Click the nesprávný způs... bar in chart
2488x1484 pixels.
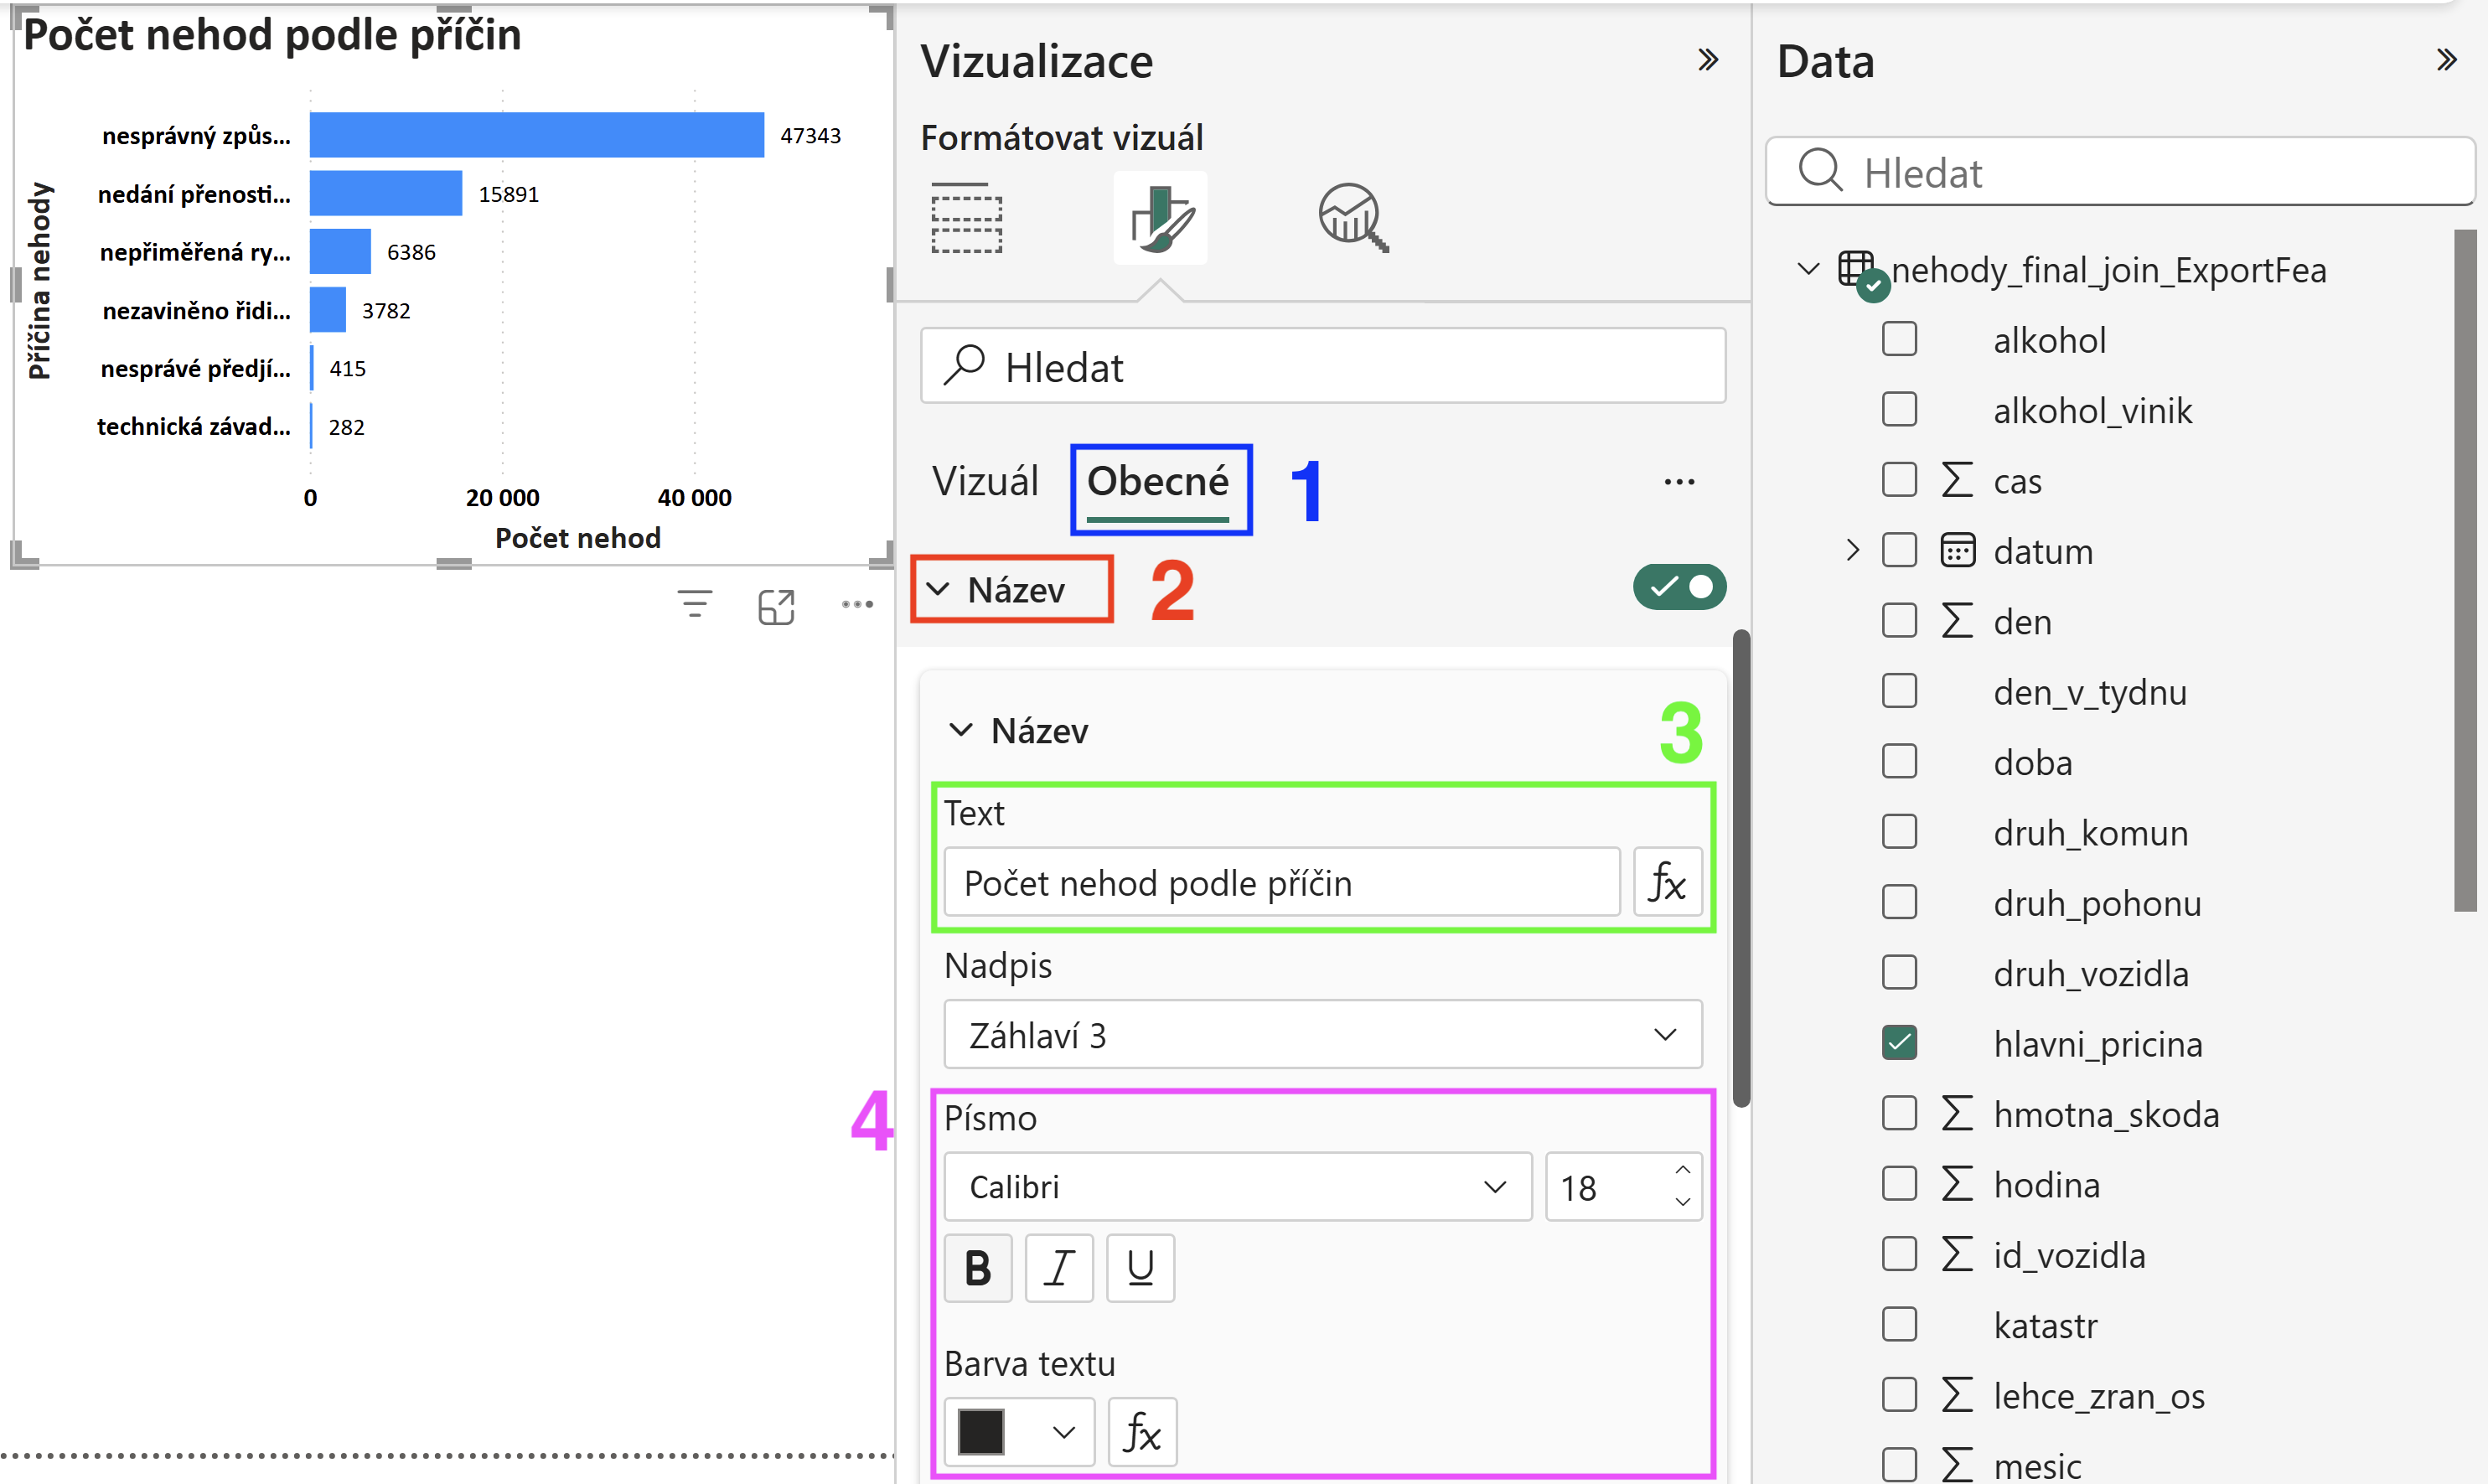[536, 135]
